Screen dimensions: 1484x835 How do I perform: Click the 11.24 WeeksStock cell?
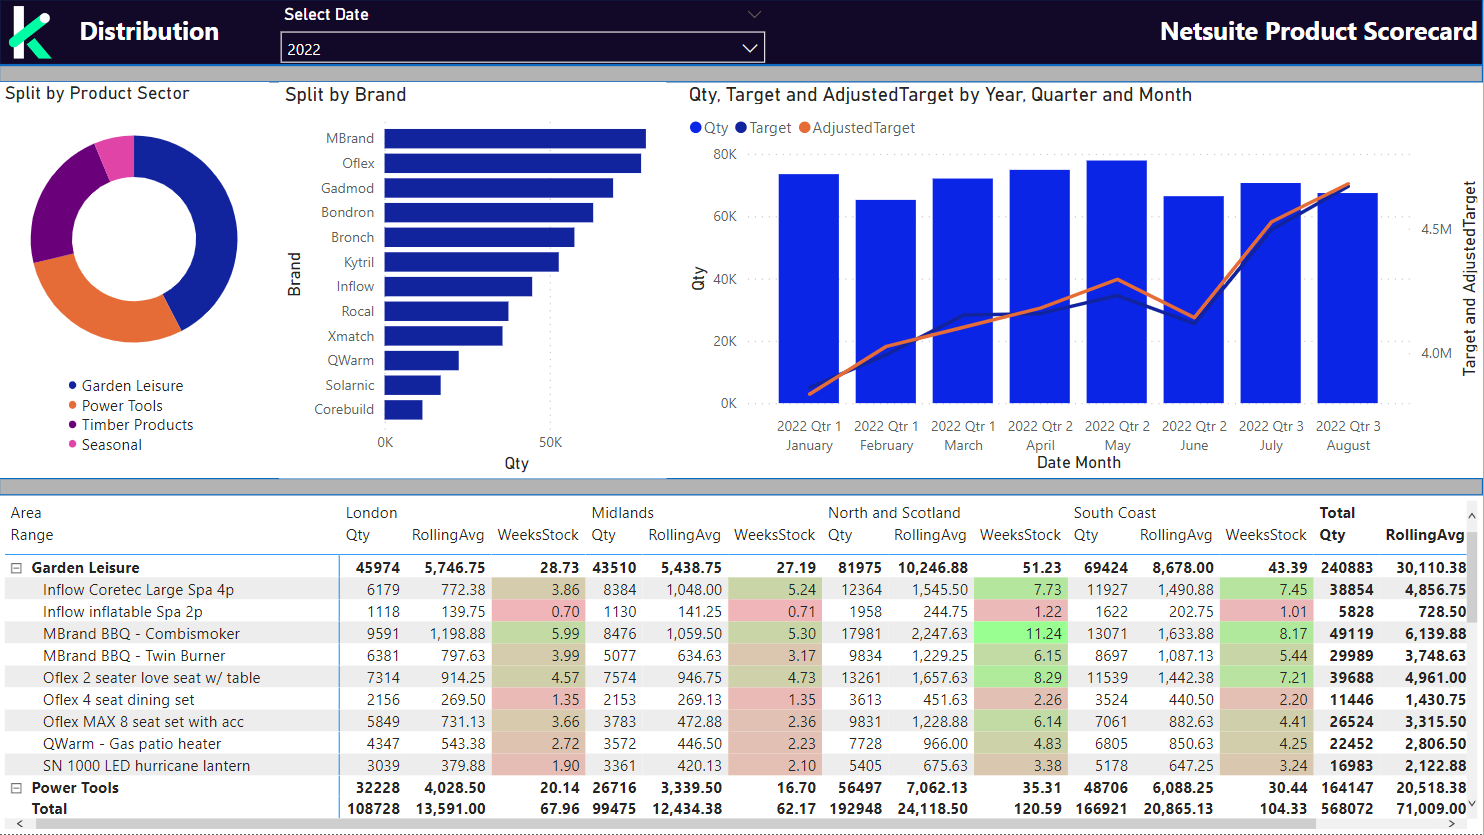click(1020, 634)
